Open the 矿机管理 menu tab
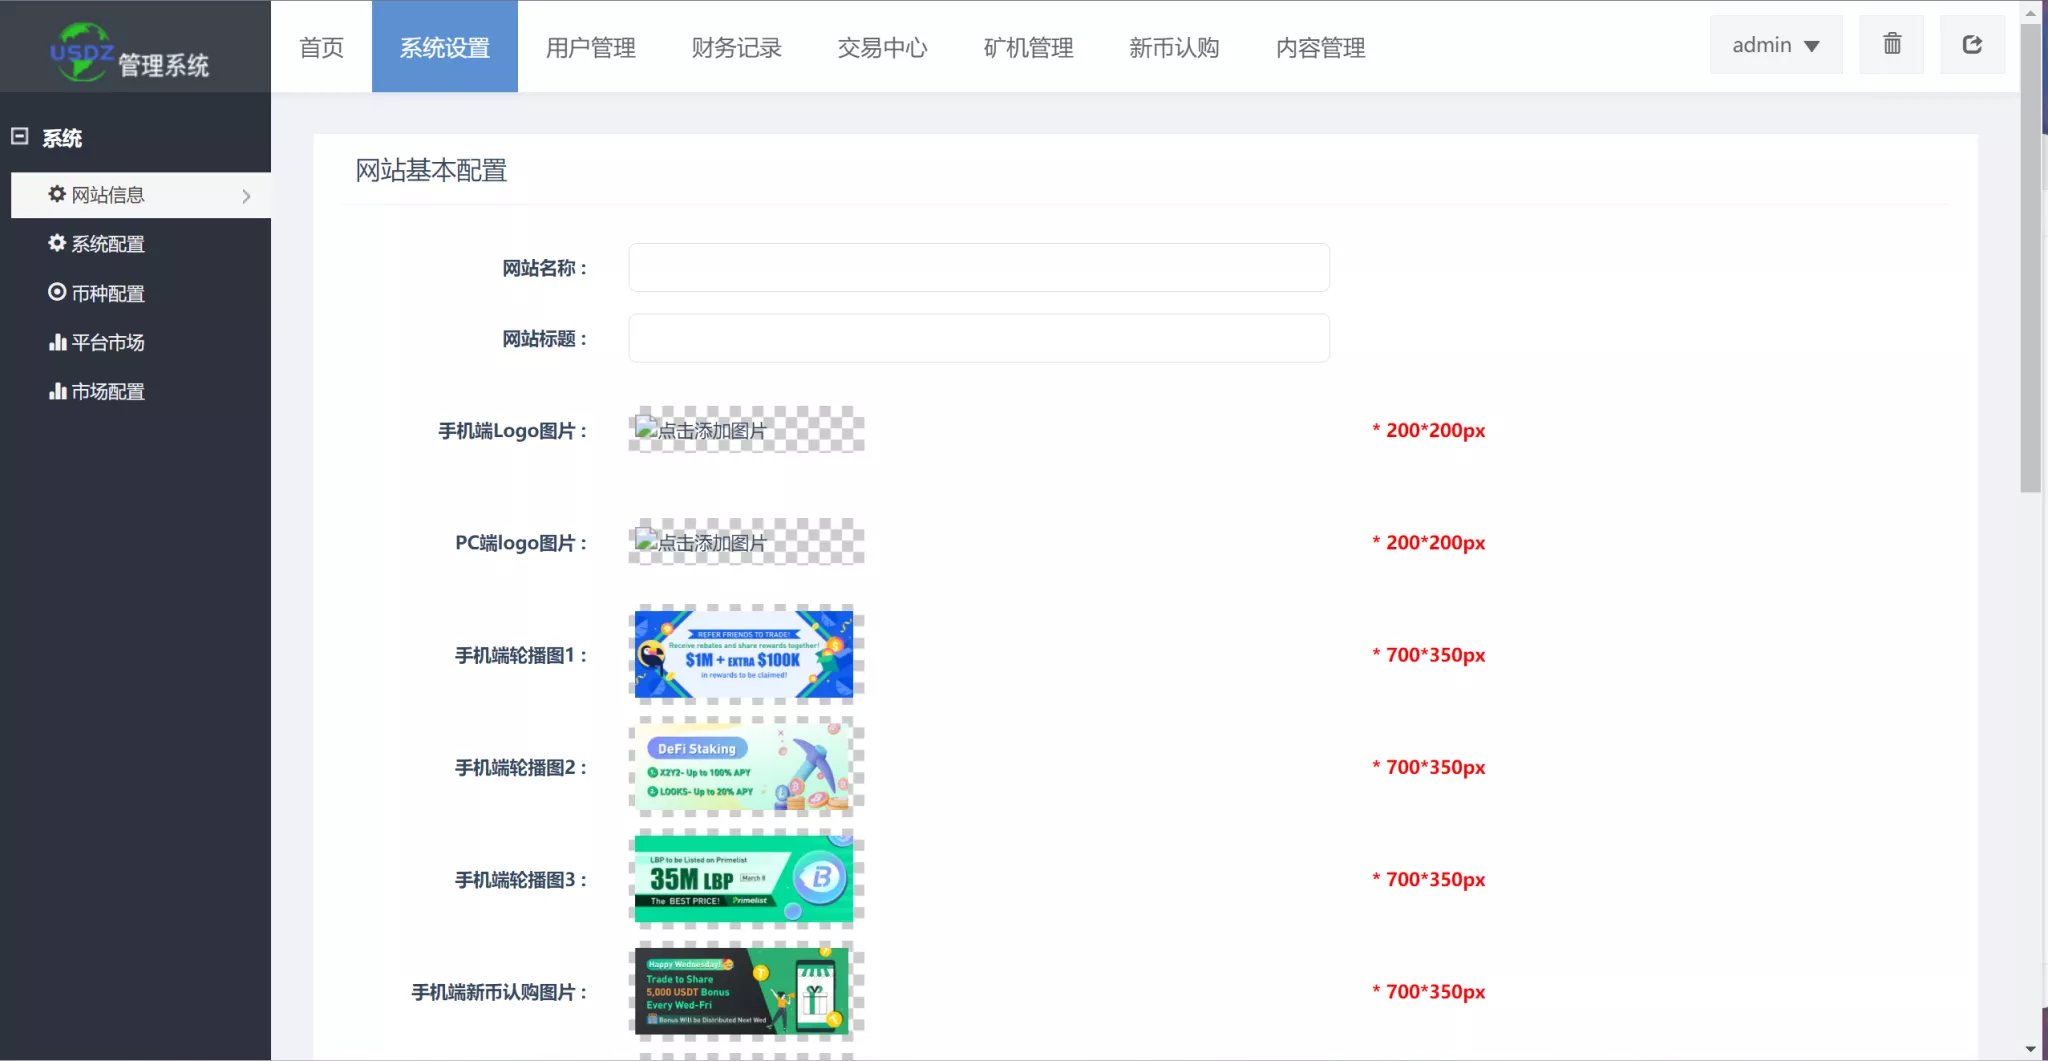 [x=1028, y=47]
